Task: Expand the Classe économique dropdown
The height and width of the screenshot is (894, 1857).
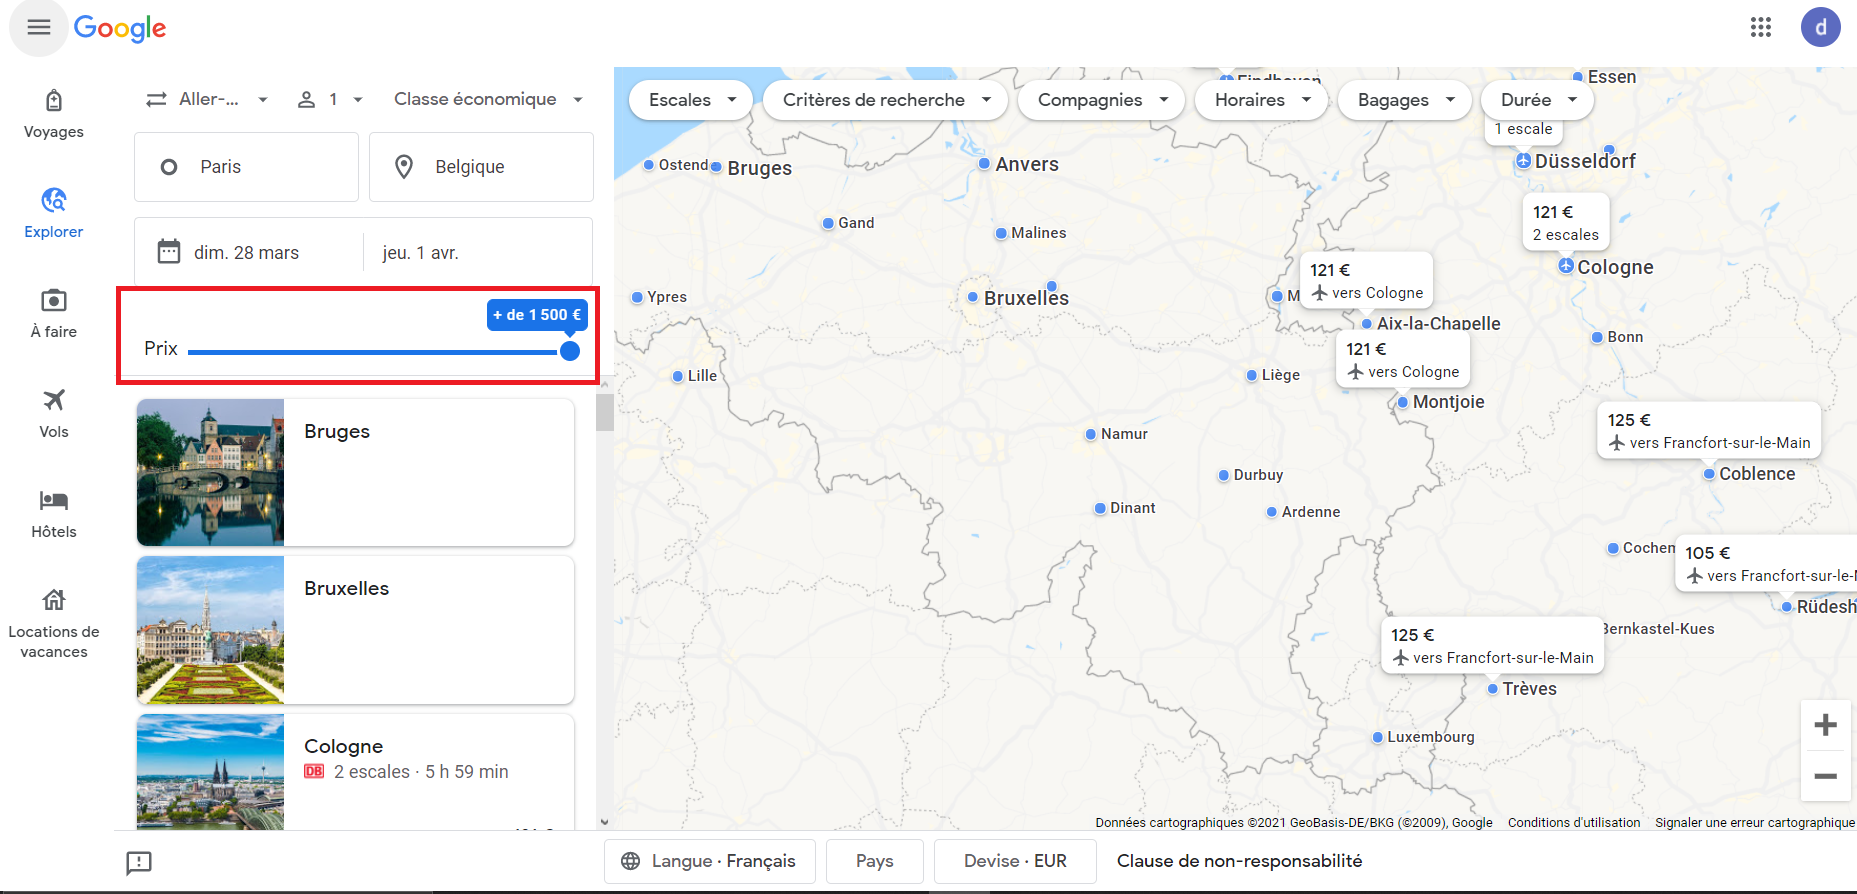Action: pos(488,99)
